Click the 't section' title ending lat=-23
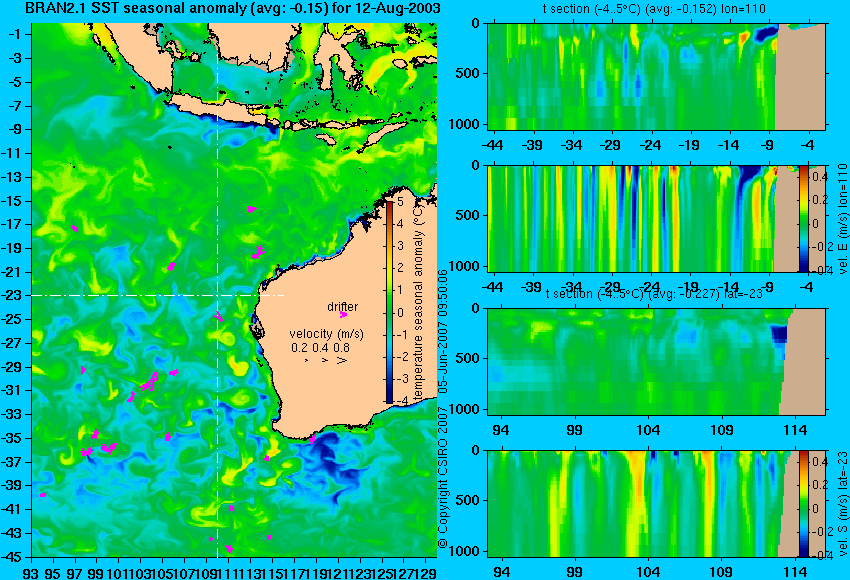The height and width of the screenshot is (580, 850). 654,294
